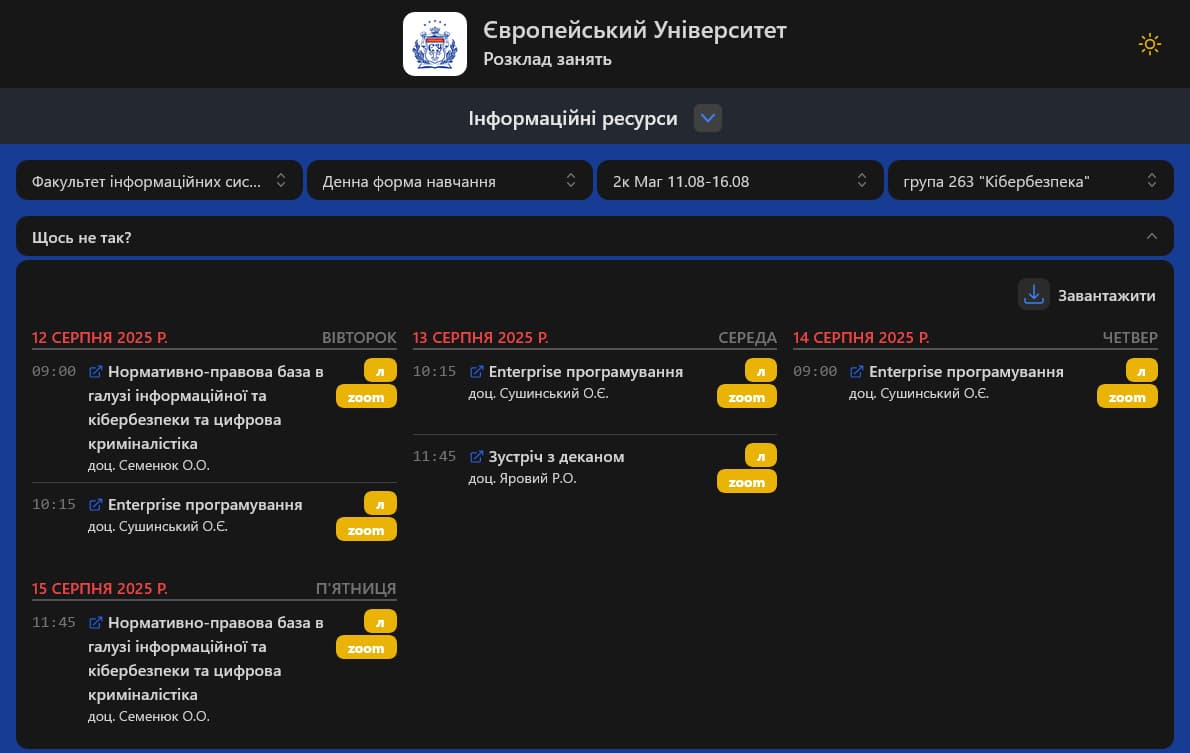Viewport: 1190px width, 753px height.
Task: Open zoom link for Thursday 09:00 class
Action: 1127,397
